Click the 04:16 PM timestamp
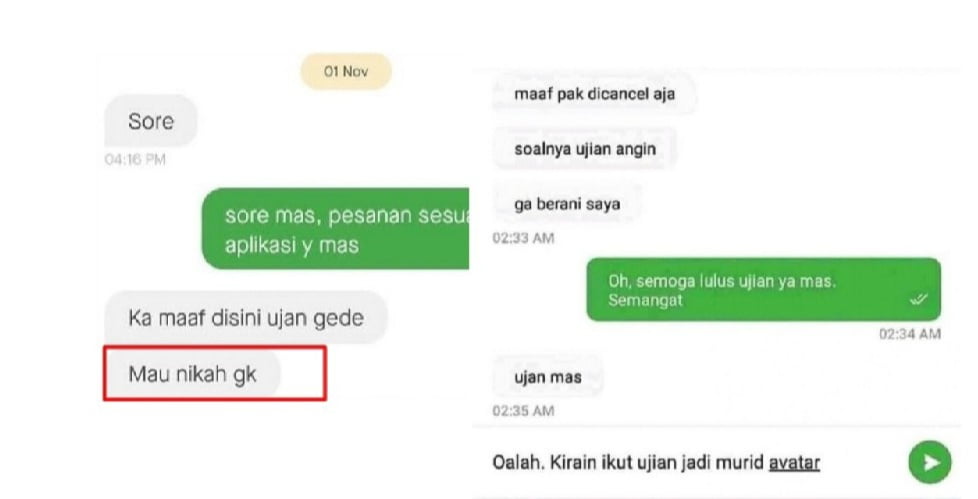This screenshot has height=499, width=978. [135, 160]
